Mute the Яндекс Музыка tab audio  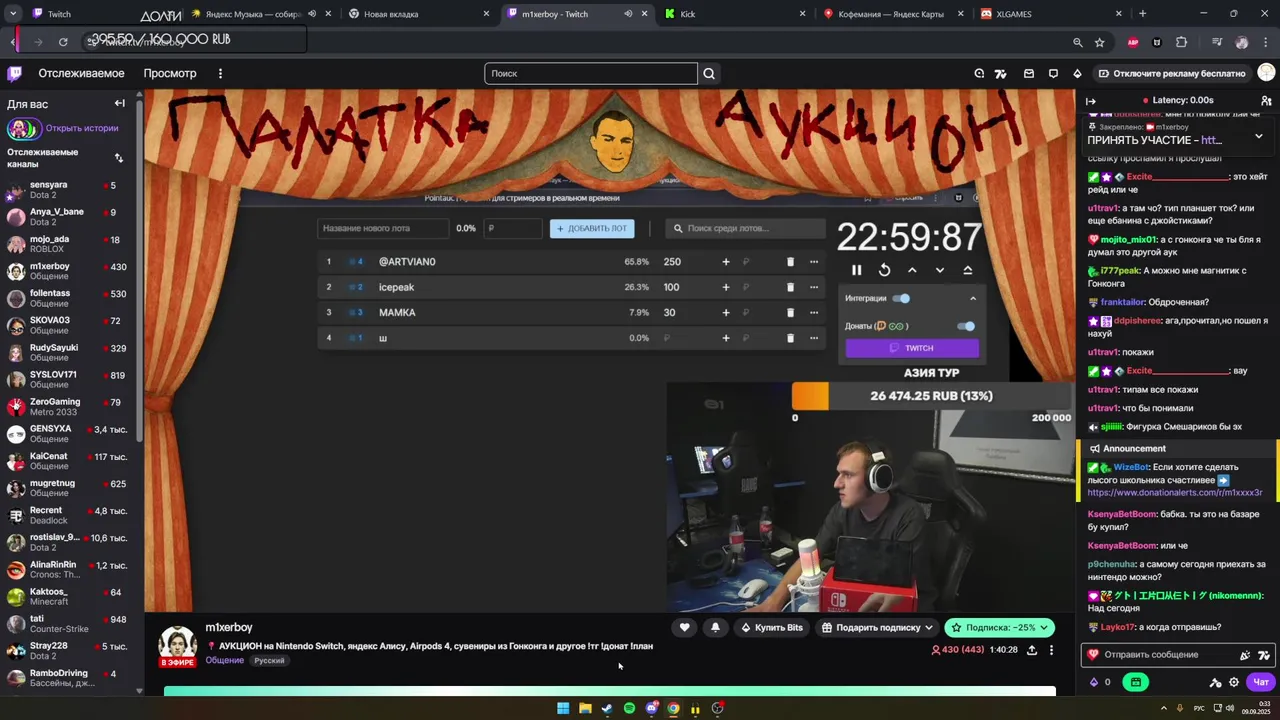point(312,14)
